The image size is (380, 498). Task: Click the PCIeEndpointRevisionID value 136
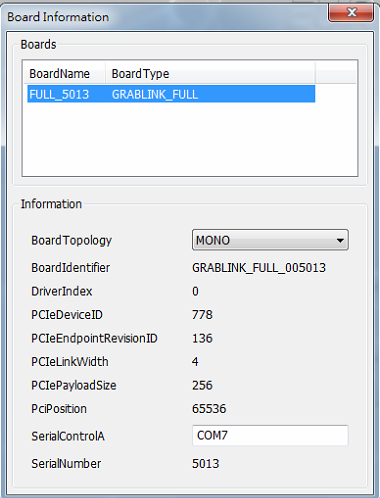click(202, 338)
